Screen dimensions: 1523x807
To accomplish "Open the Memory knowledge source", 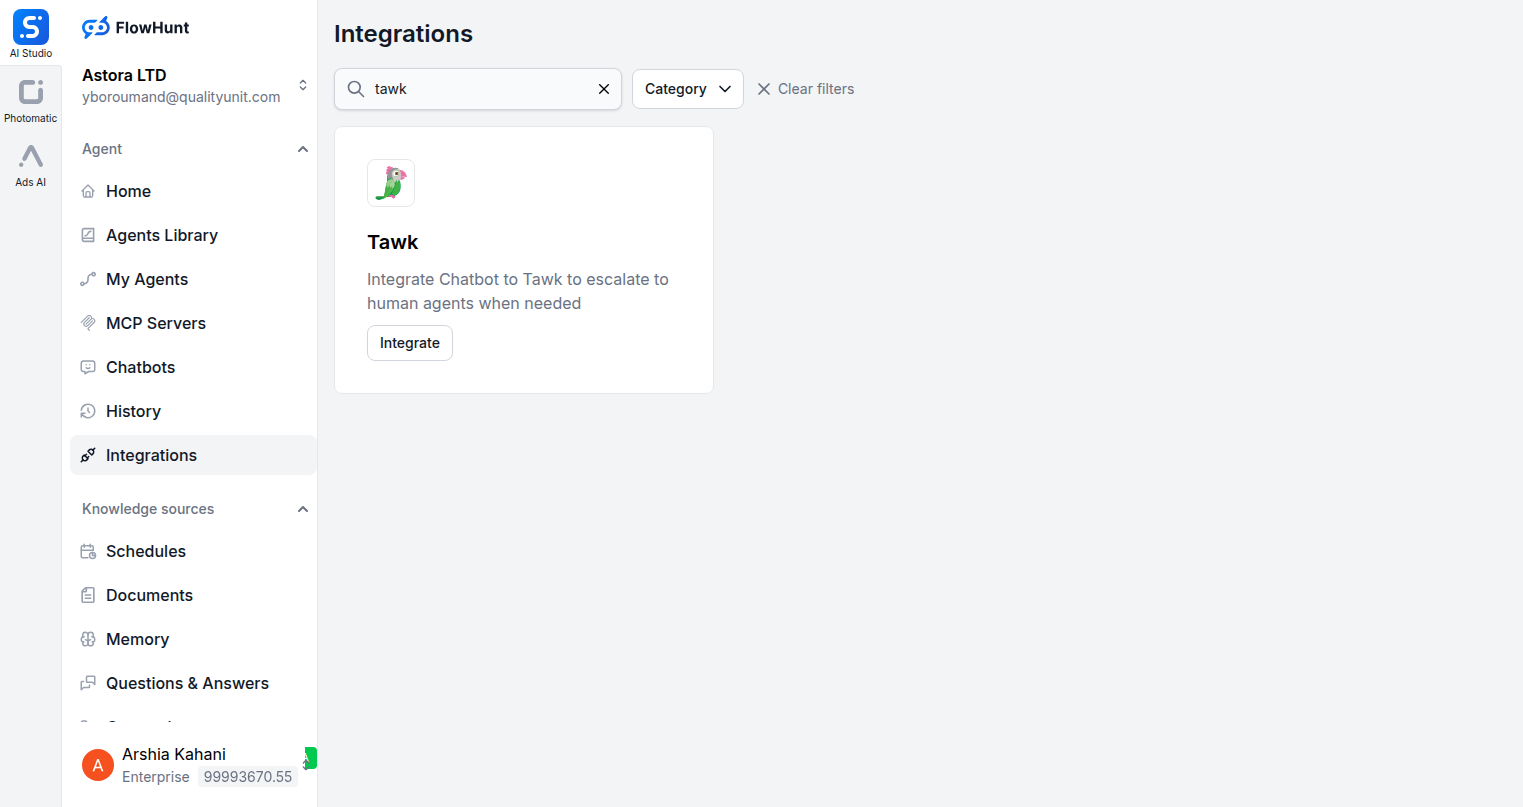I will coord(137,639).
